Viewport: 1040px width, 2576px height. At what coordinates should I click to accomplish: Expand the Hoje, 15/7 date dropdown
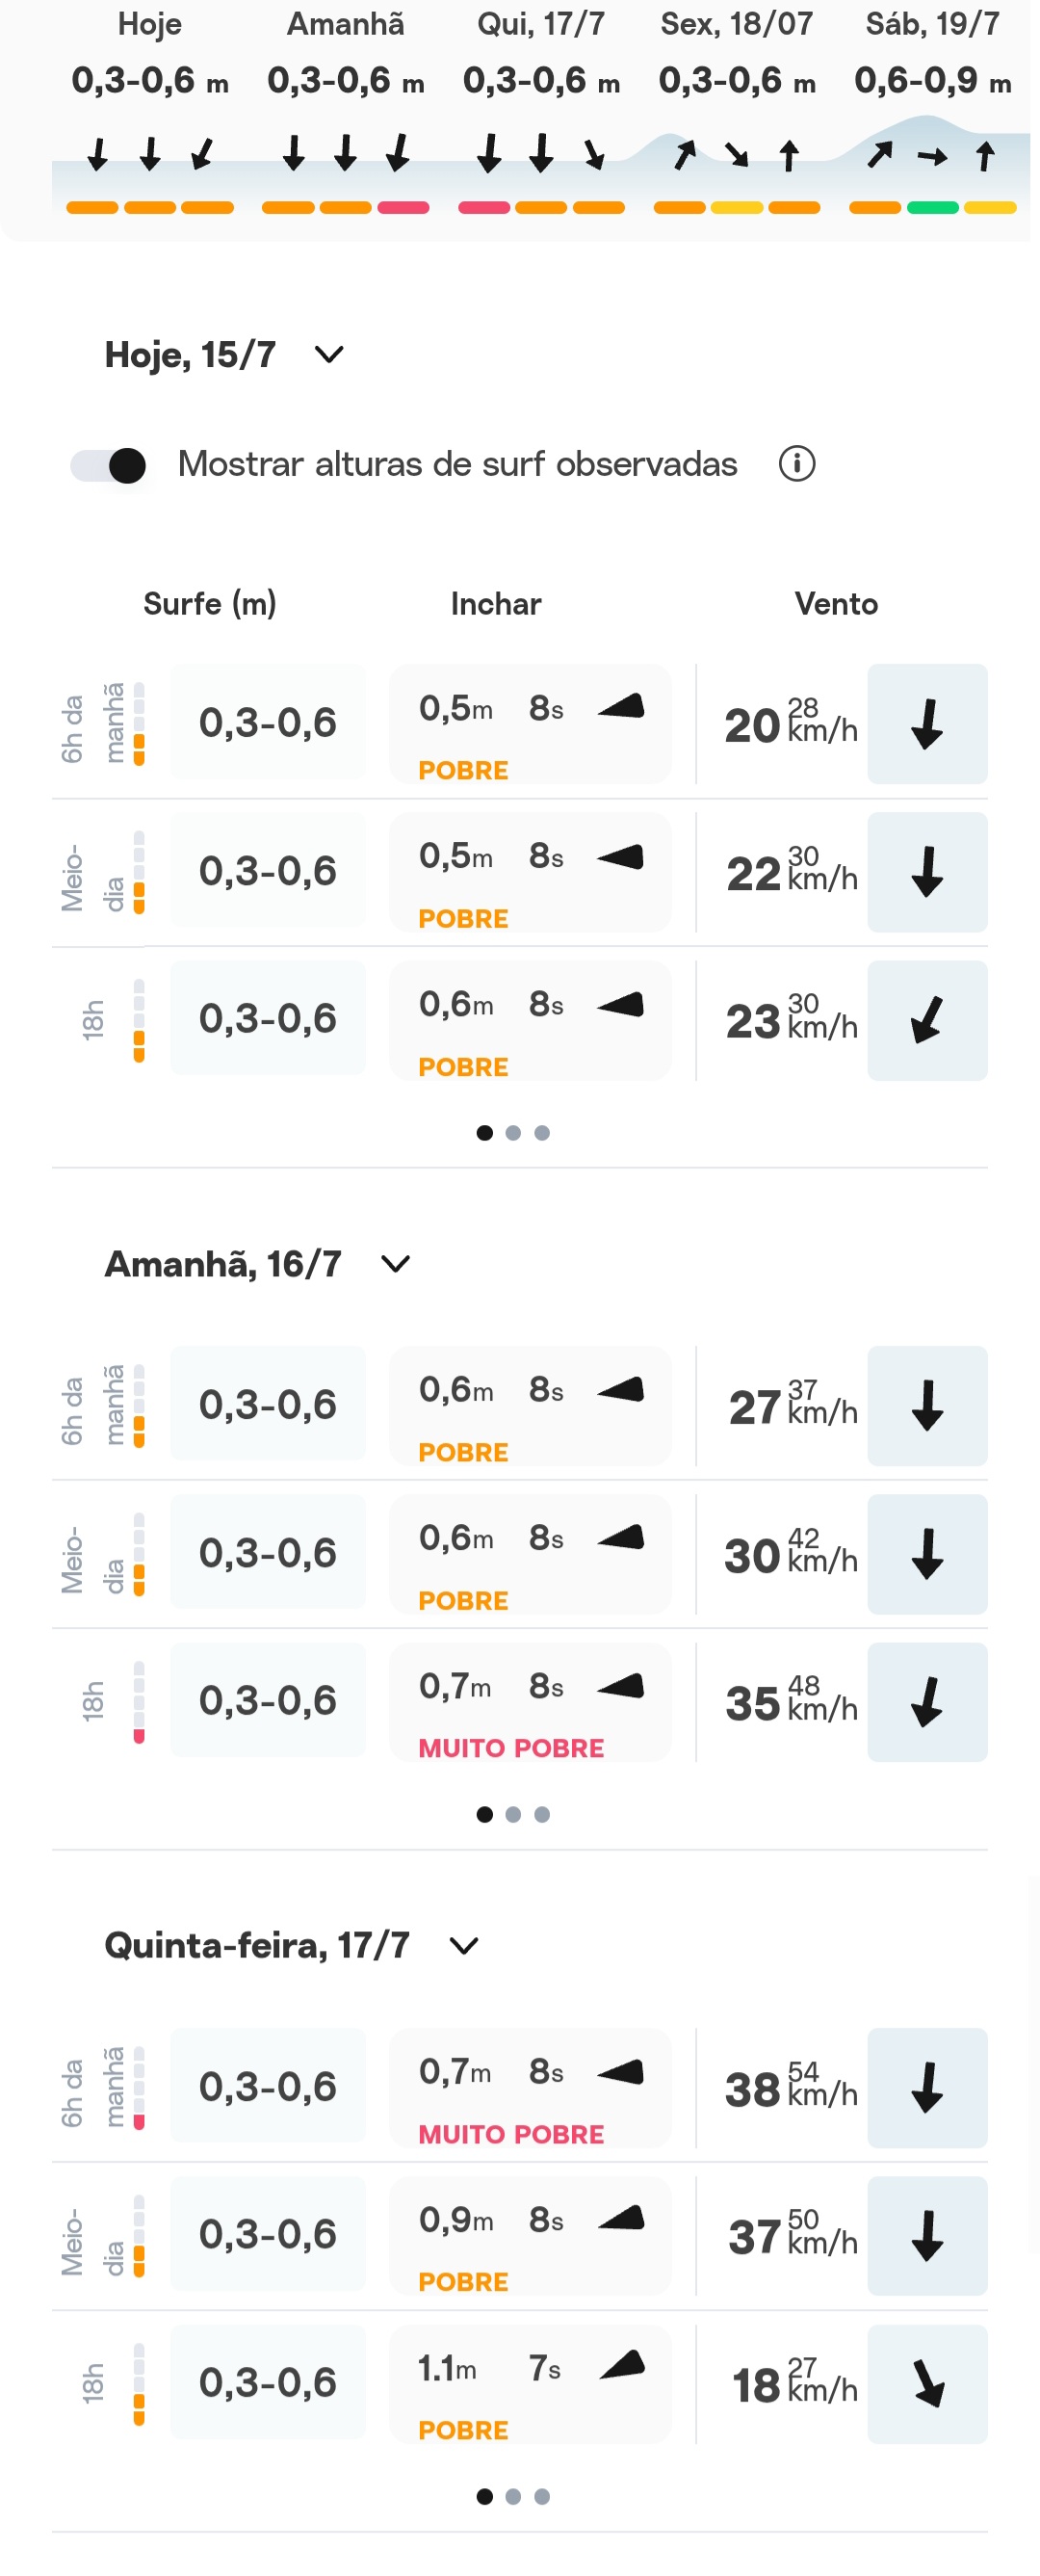[328, 354]
